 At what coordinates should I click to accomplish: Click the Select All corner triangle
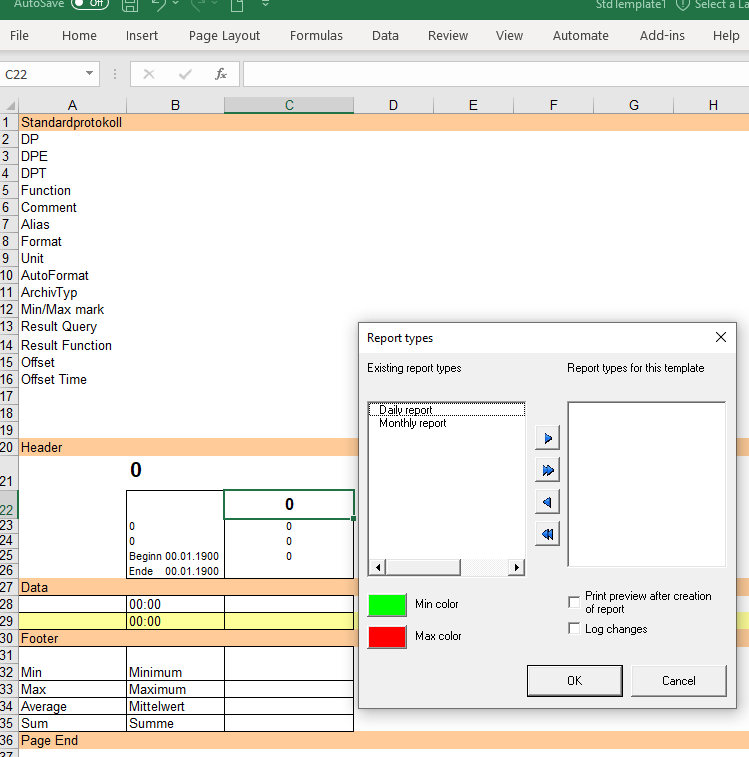click(x=9, y=105)
